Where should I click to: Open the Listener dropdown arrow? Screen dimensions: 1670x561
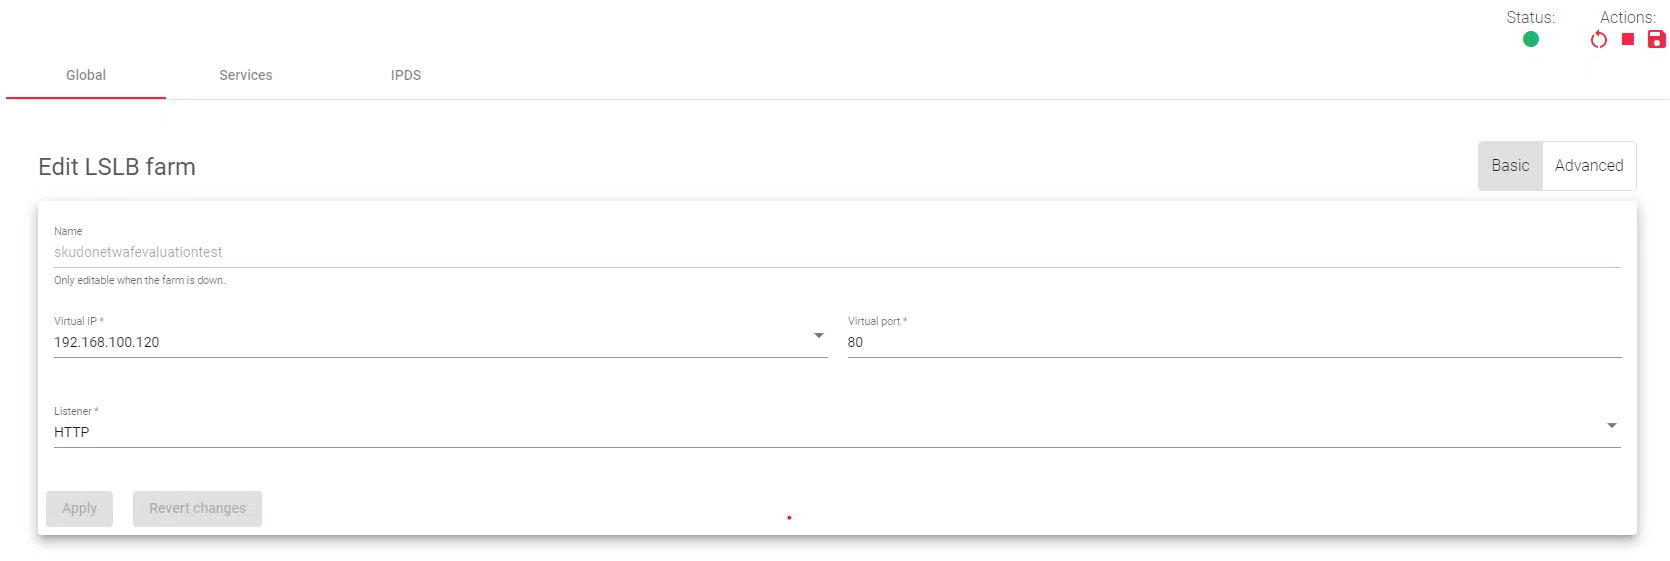click(1611, 426)
